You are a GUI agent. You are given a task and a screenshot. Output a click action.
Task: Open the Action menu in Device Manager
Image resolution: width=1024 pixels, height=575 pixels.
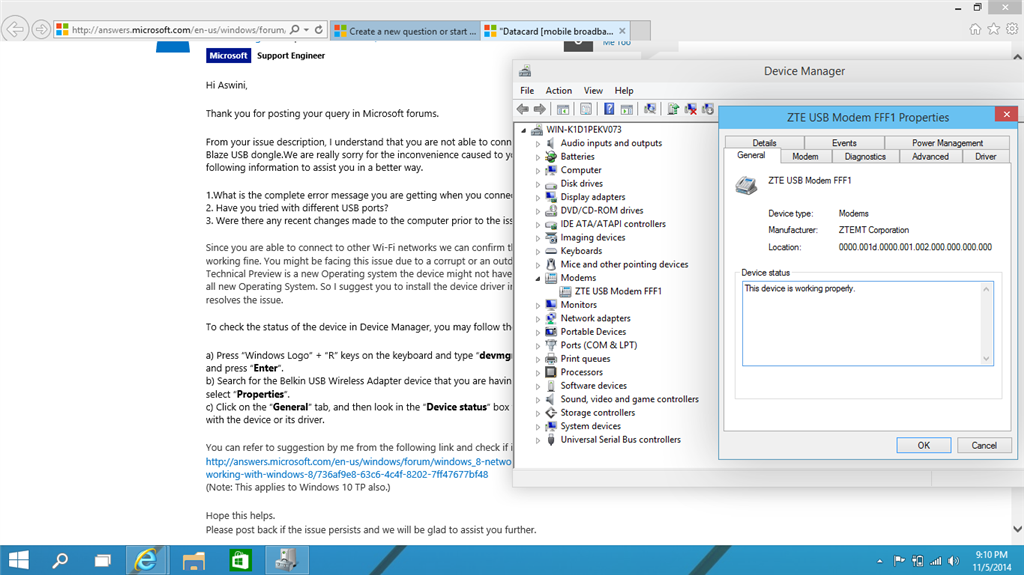coord(558,91)
